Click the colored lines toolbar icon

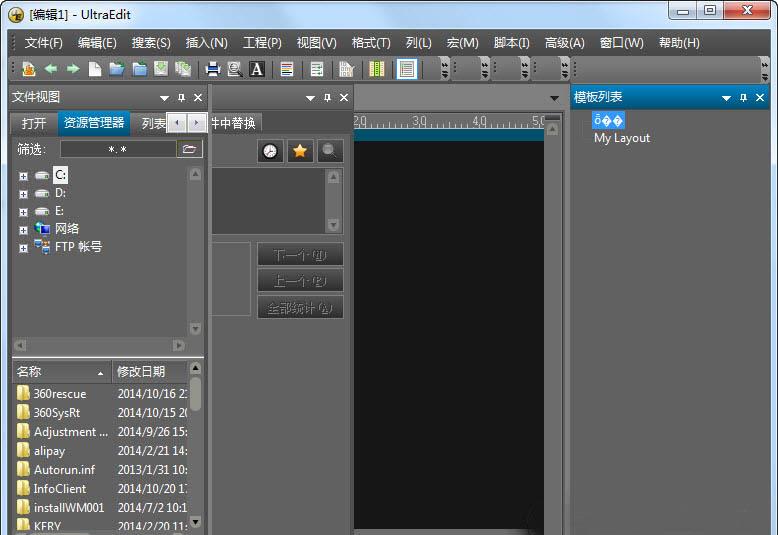pos(287,69)
